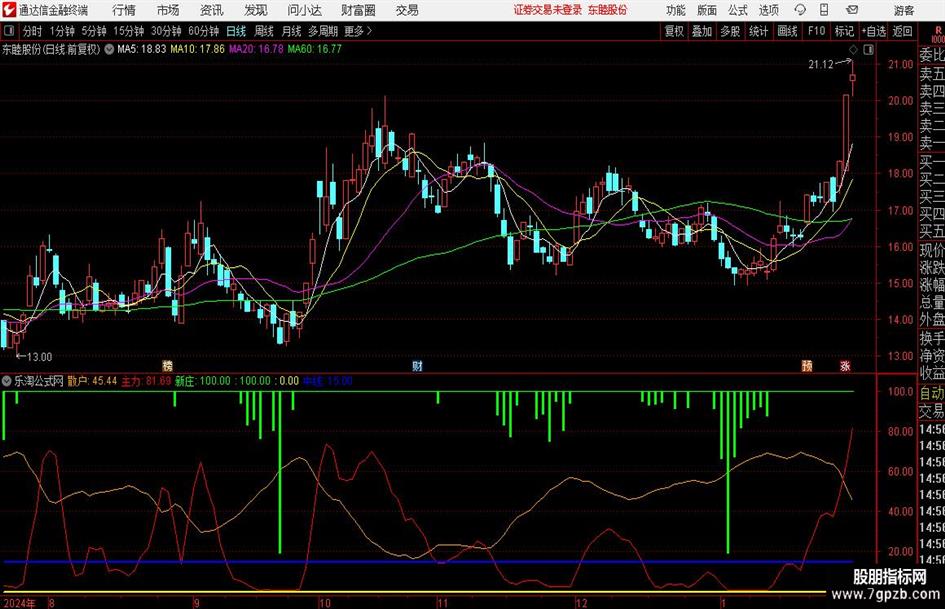
Task: Click the 证券交易未登录 login link
Action: 548,10
